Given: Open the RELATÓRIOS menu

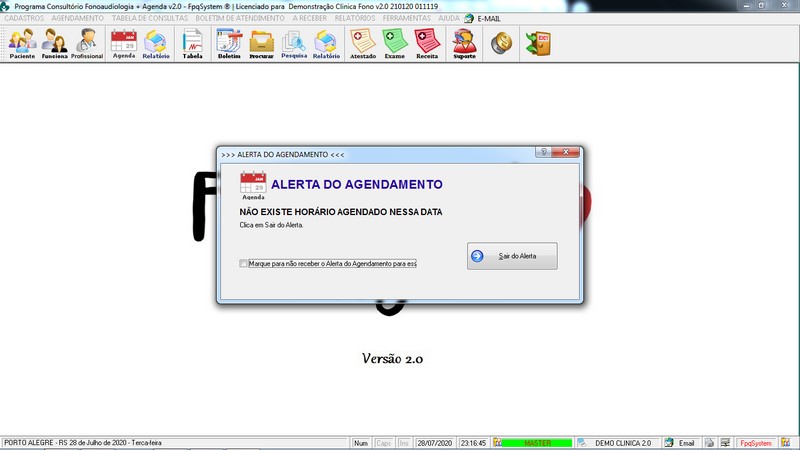Looking at the screenshot, I should pos(355,18).
